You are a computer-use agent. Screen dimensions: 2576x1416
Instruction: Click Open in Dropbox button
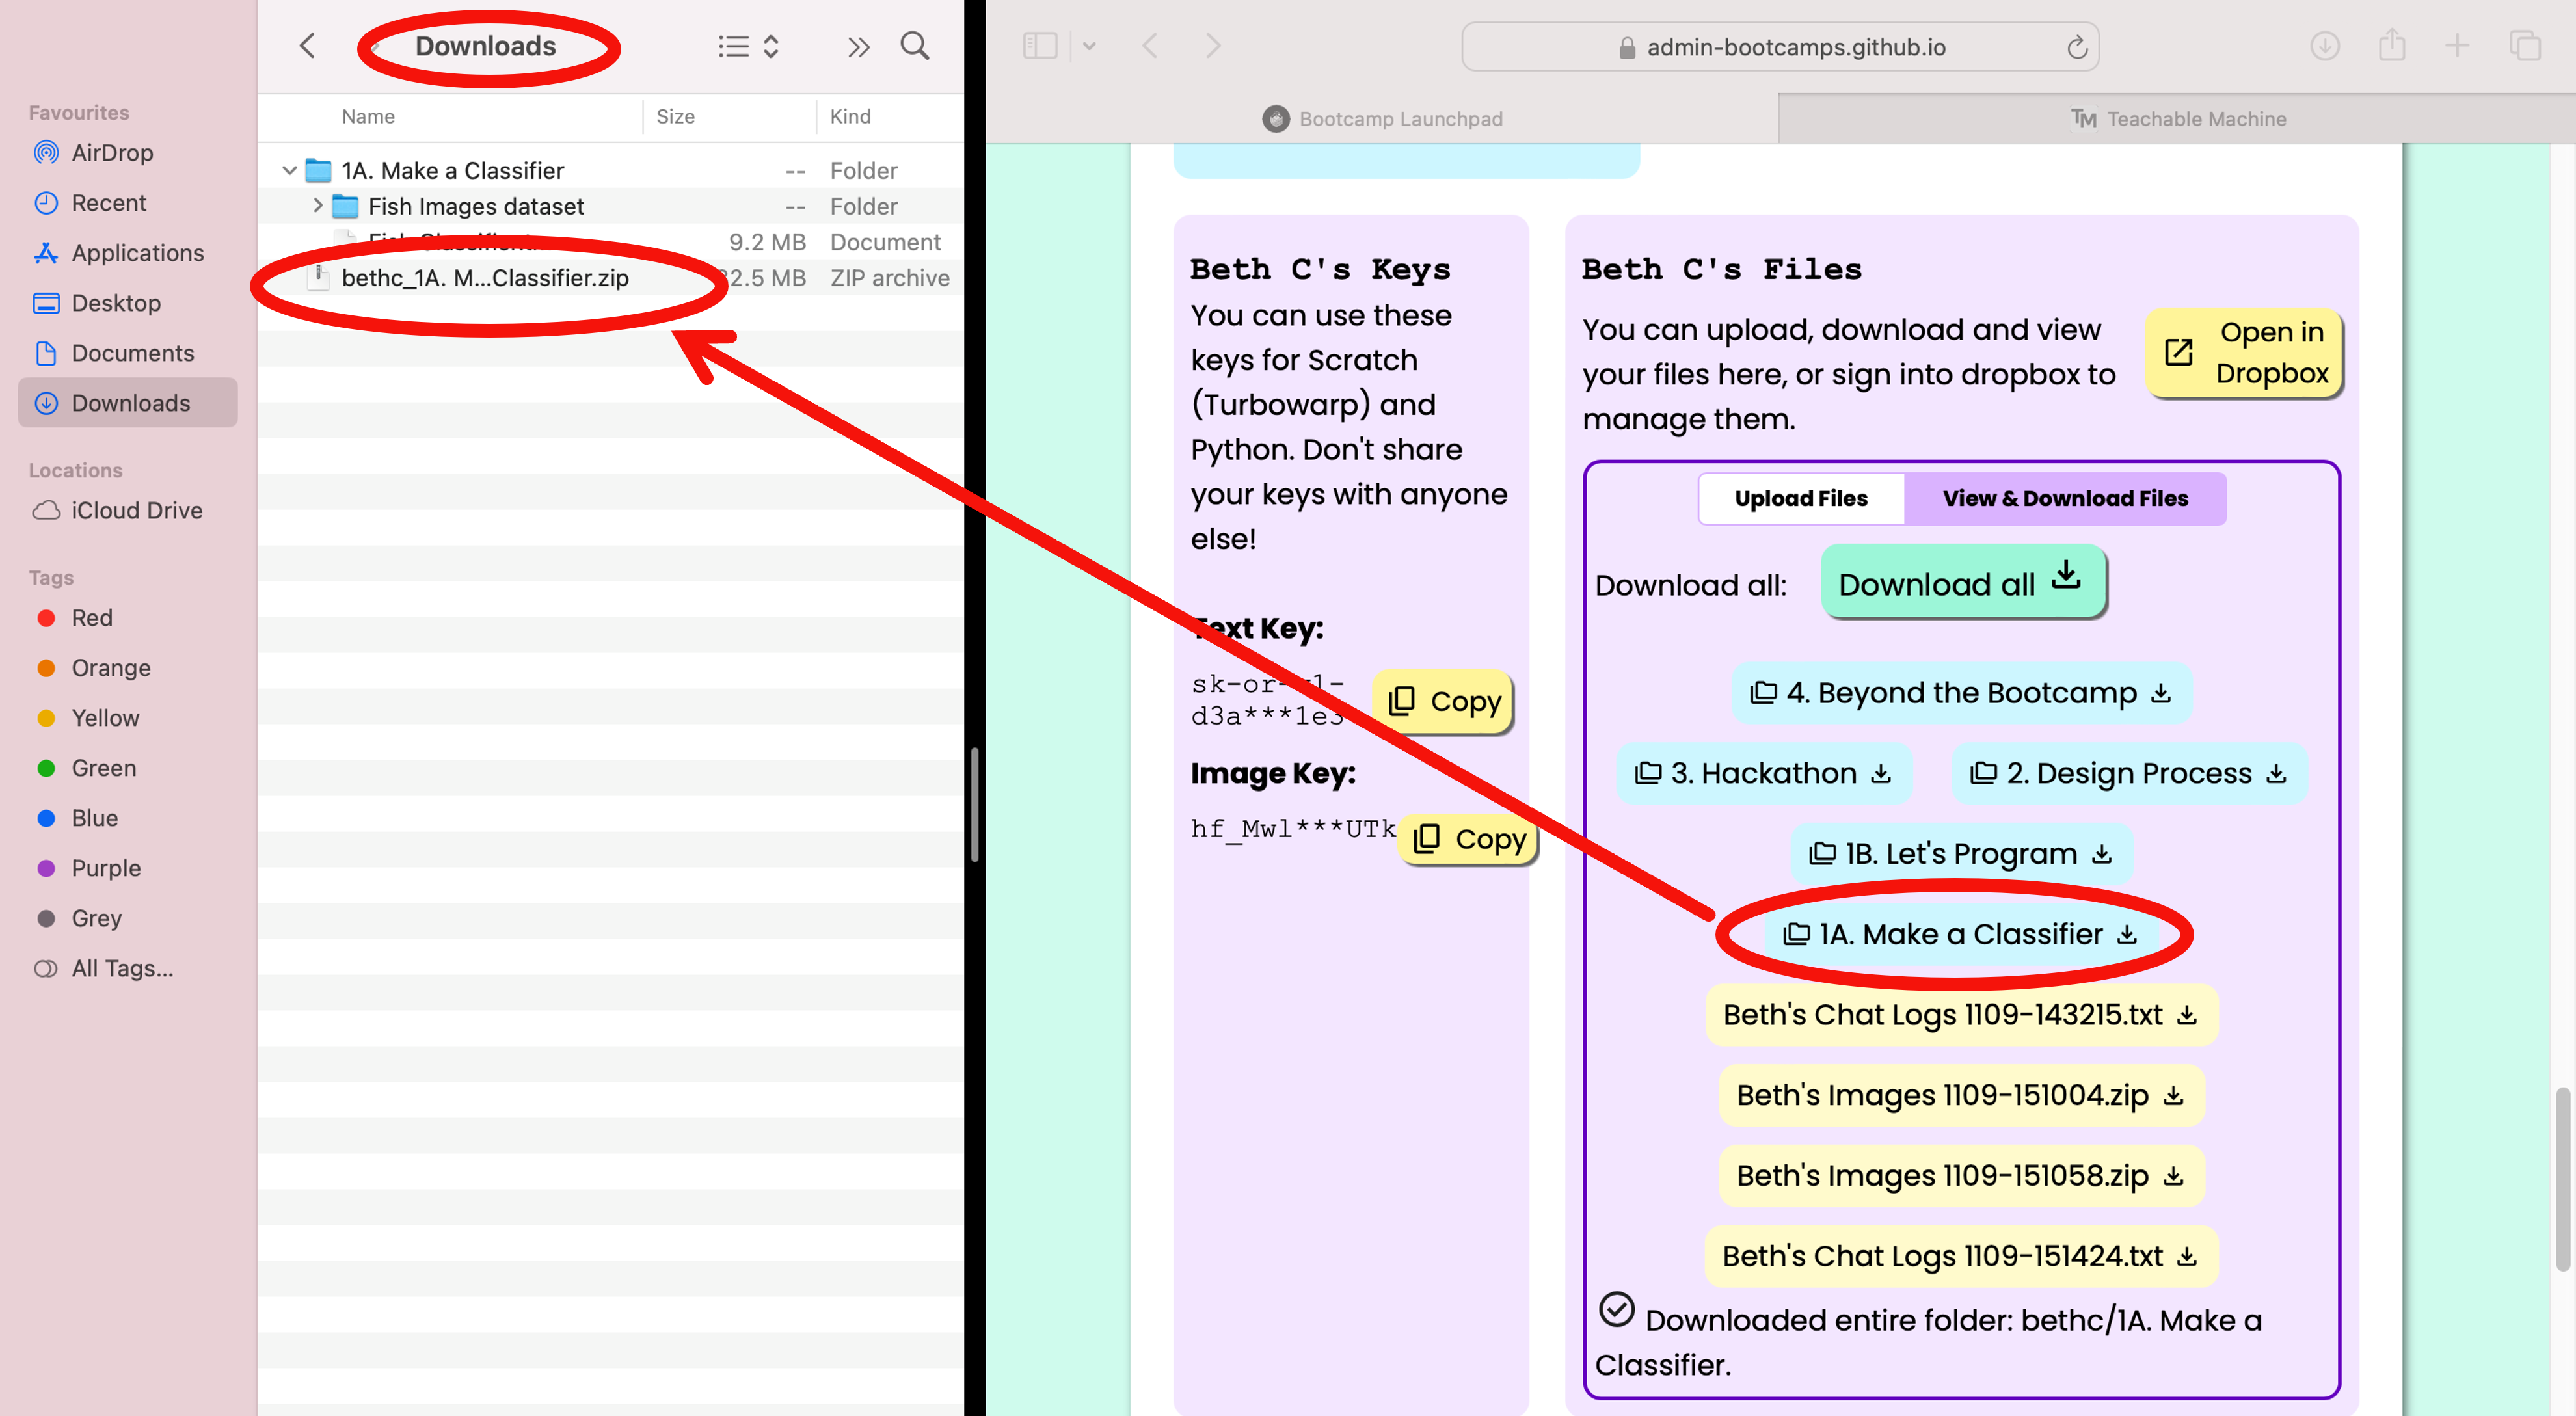(2244, 353)
